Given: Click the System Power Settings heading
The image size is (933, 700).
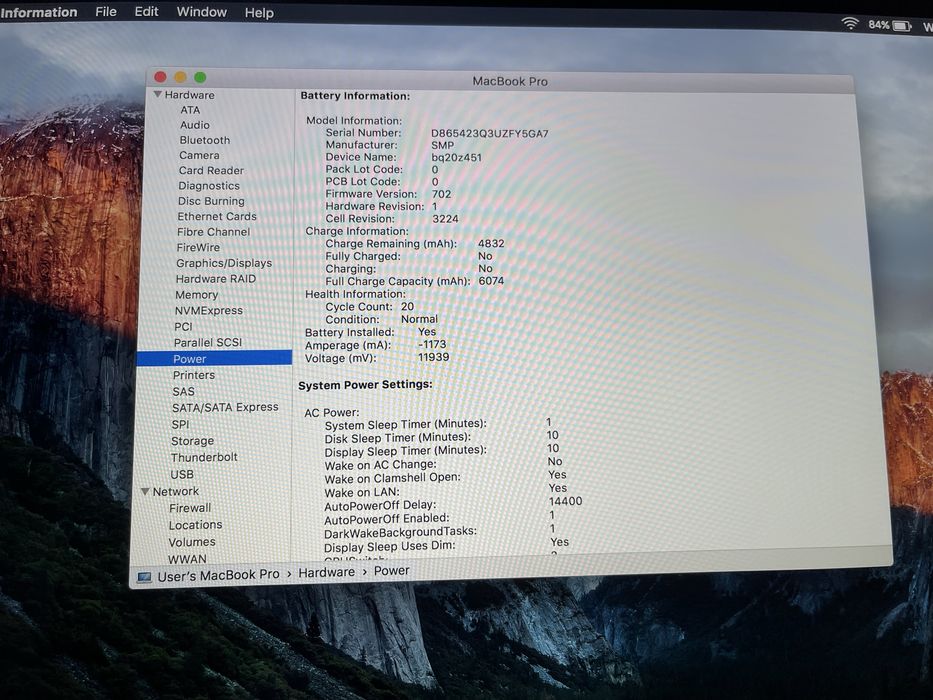Looking at the screenshot, I should [x=365, y=385].
